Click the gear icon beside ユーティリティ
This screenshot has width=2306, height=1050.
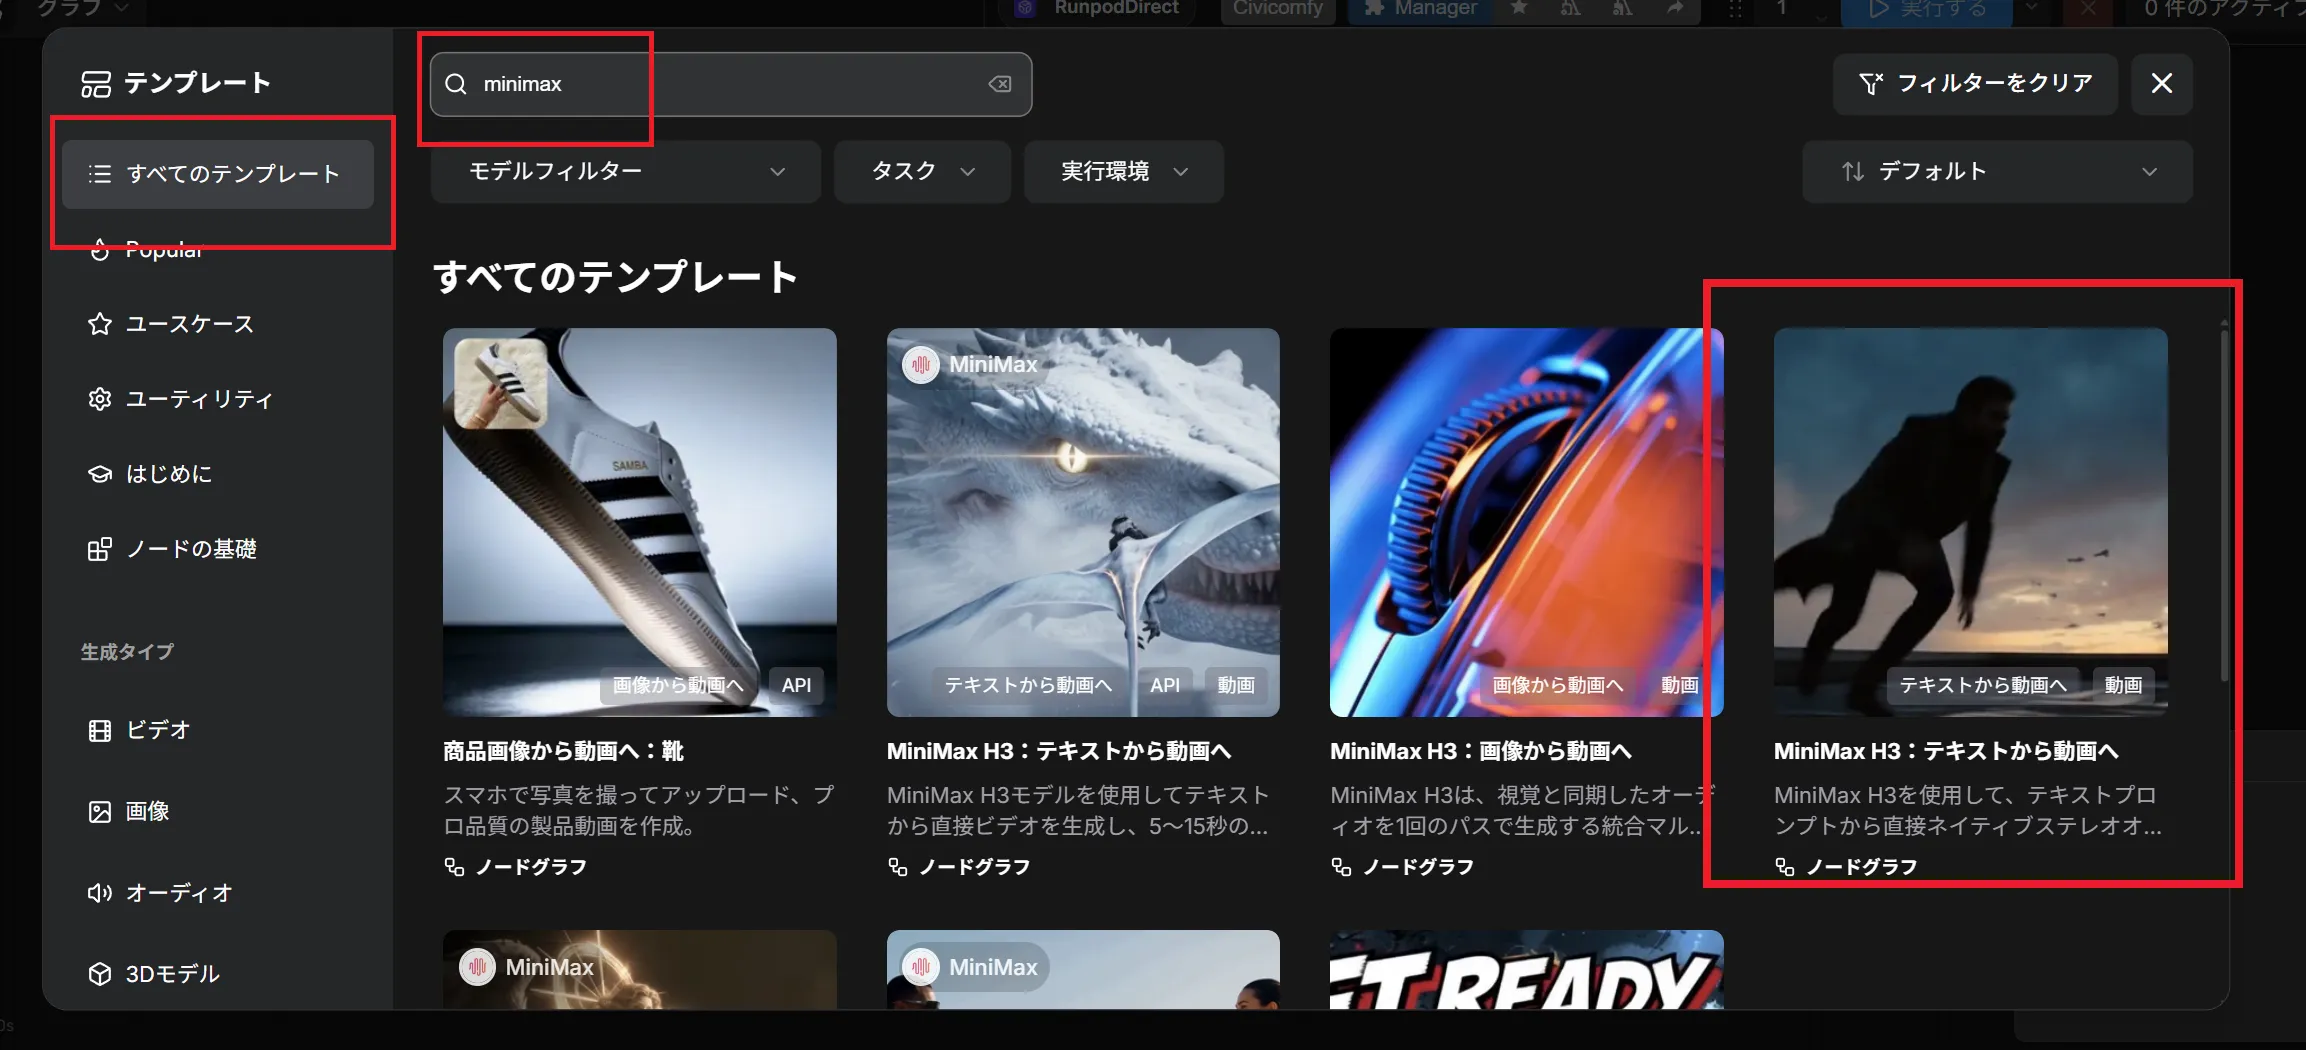(100, 399)
